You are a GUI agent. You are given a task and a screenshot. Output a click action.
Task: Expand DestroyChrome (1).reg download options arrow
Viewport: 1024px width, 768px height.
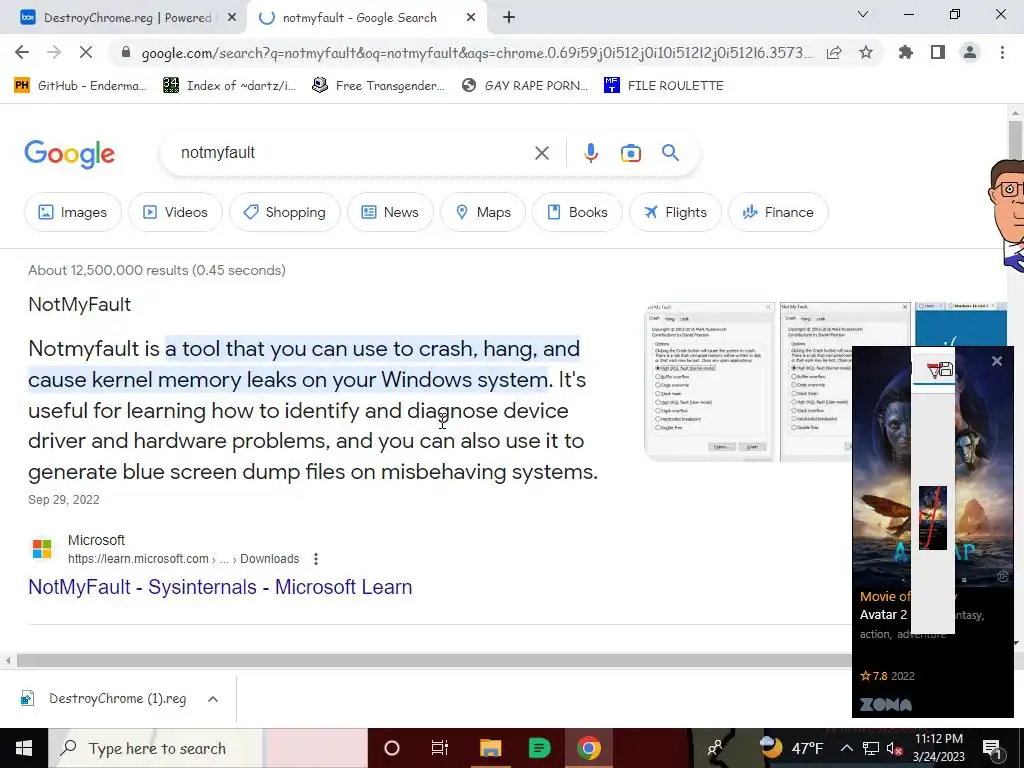click(x=213, y=699)
